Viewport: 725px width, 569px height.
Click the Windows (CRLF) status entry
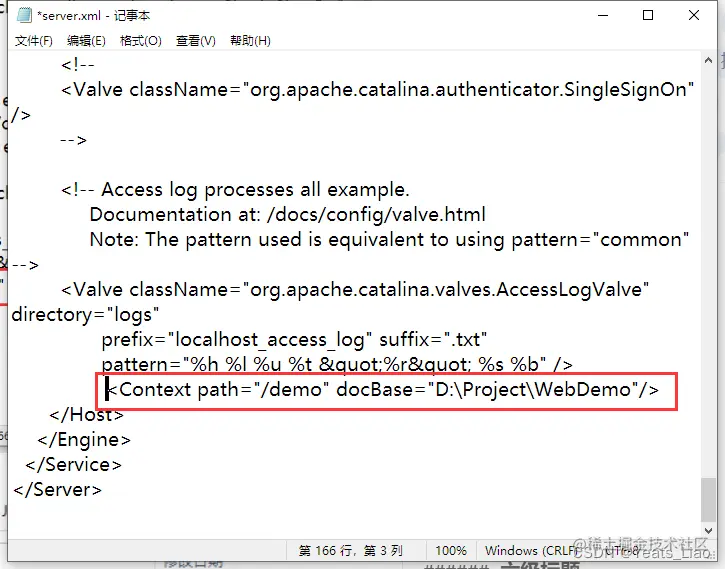pyautogui.click(x=532, y=551)
